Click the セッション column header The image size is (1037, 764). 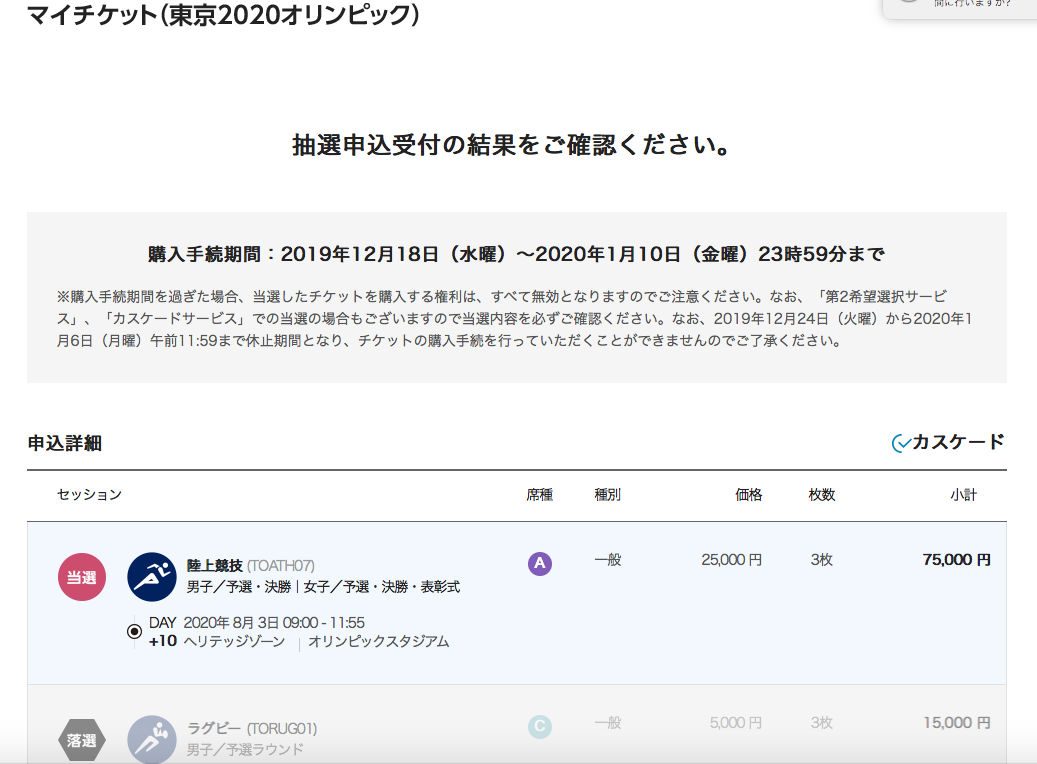tap(89, 495)
